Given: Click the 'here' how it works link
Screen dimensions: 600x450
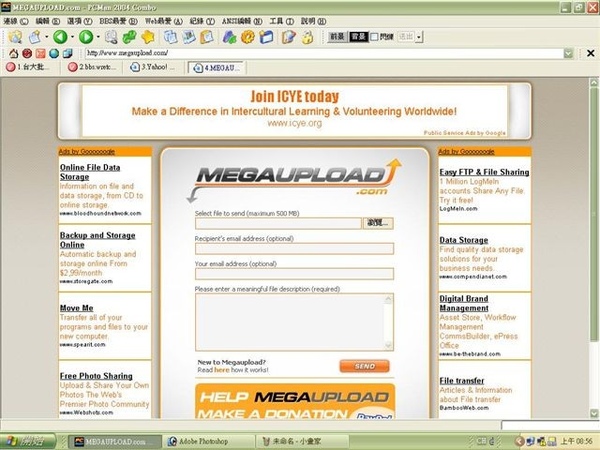Looking at the screenshot, I should (x=222, y=370).
